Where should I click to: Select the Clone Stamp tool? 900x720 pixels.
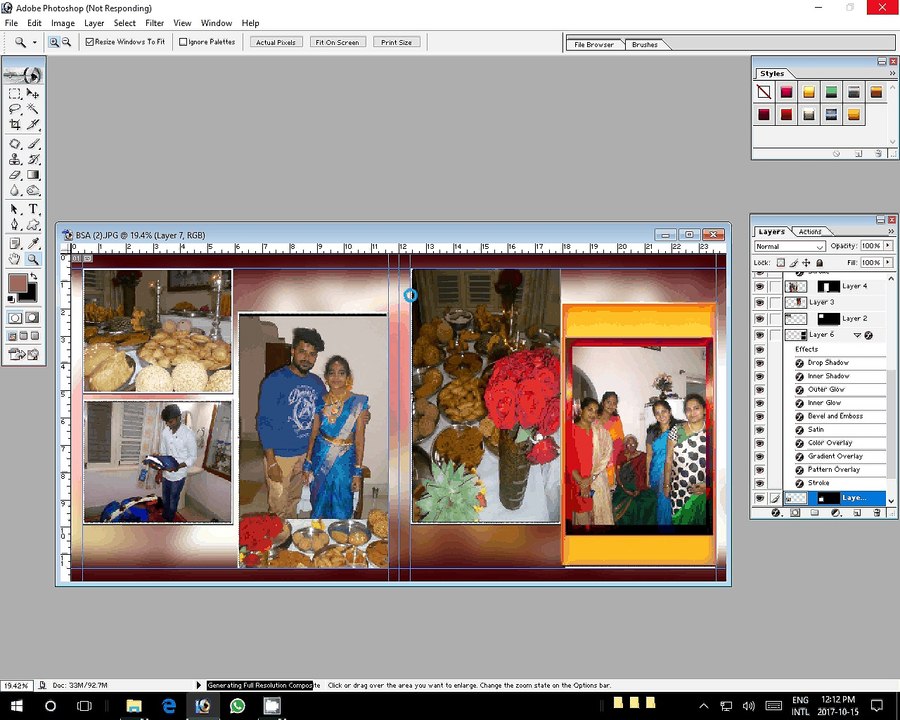[x=15, y=160]
